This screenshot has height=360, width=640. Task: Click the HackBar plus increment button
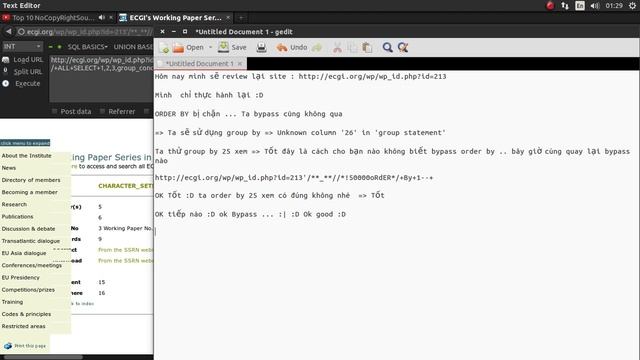59,47
